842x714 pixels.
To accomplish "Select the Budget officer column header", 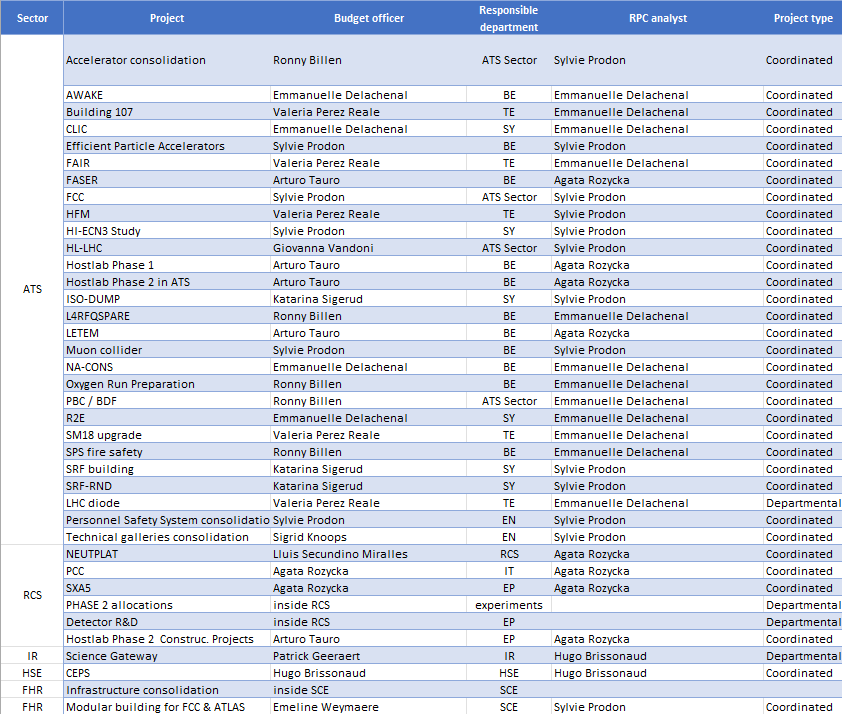I will (x=366, y=18).
